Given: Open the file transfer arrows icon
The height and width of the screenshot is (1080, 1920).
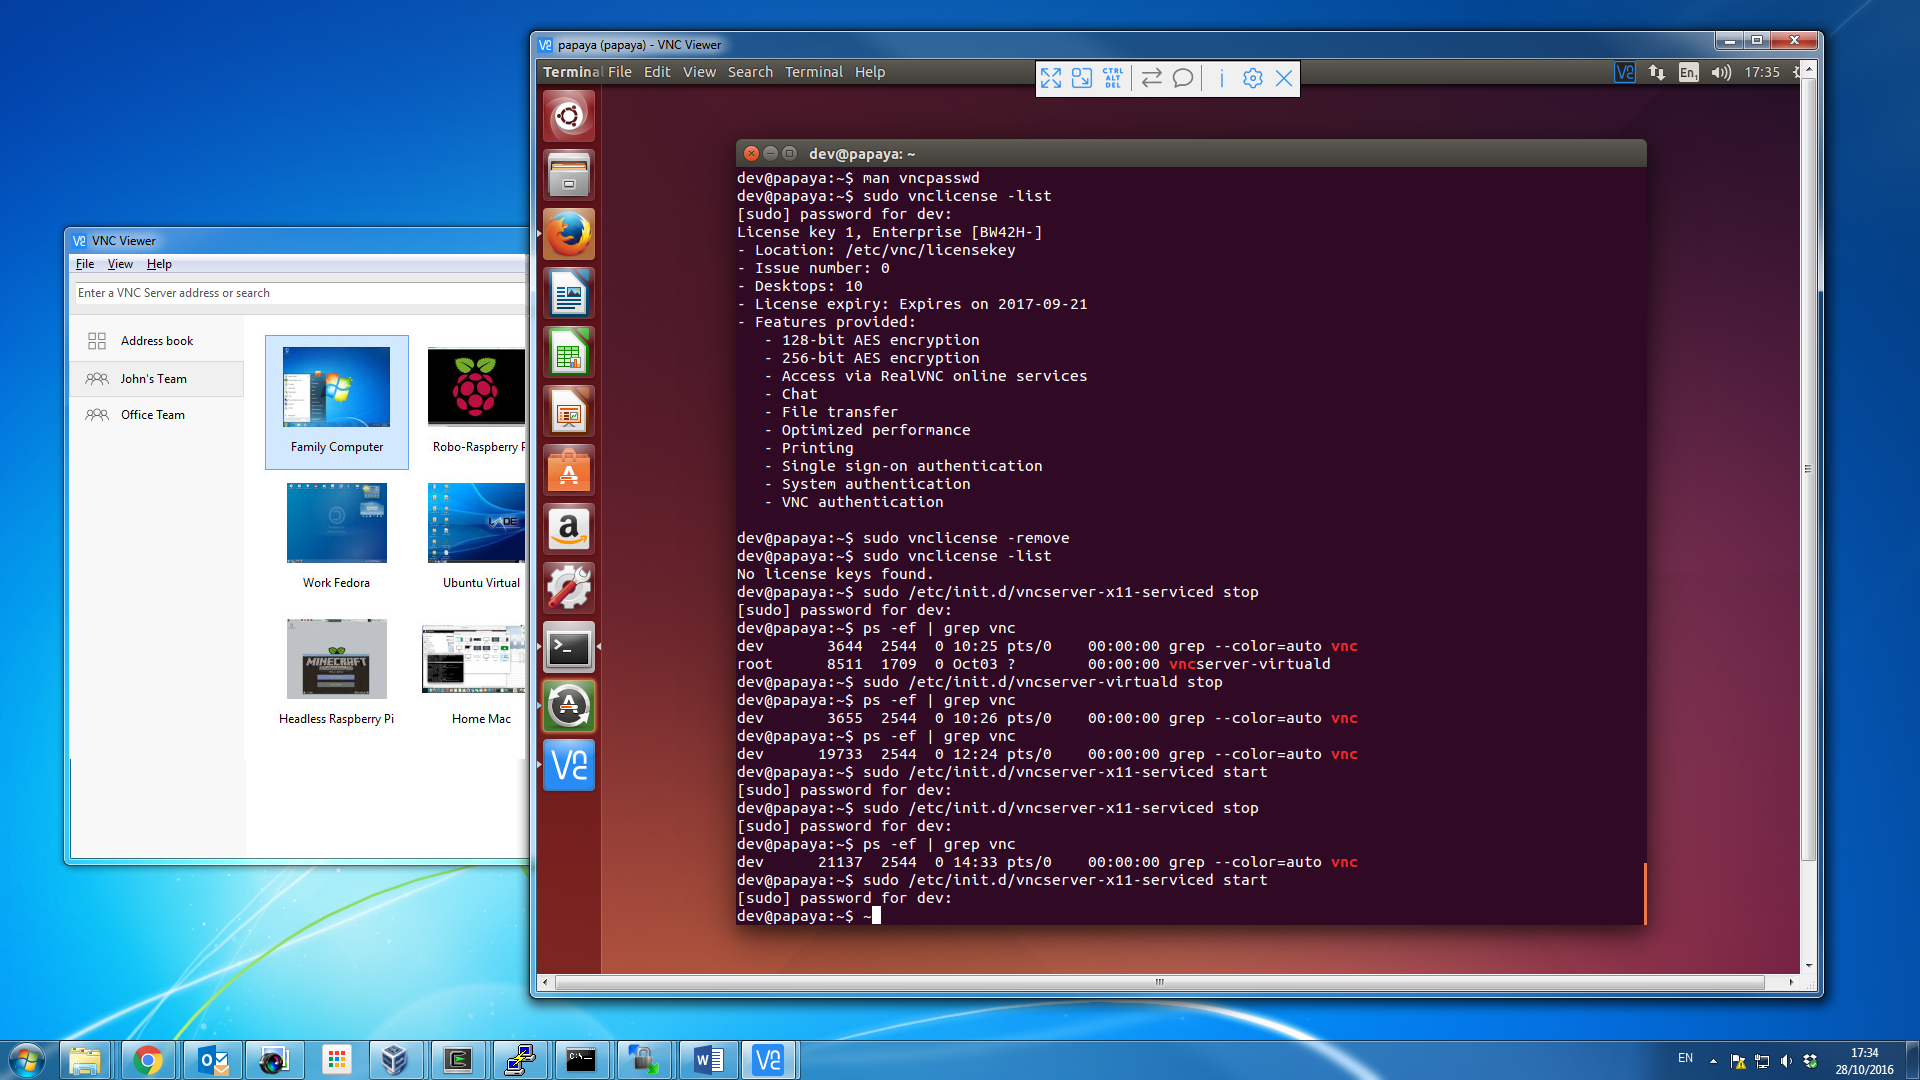Looking at the screenshot, I should pos(1152,78).
